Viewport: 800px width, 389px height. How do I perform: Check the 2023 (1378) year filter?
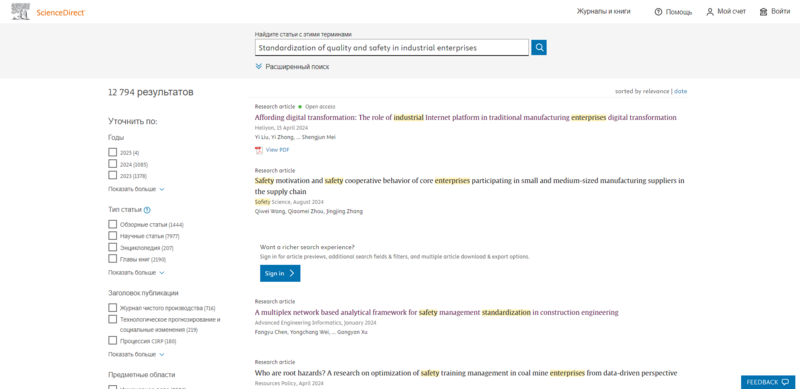coord(113,175)
